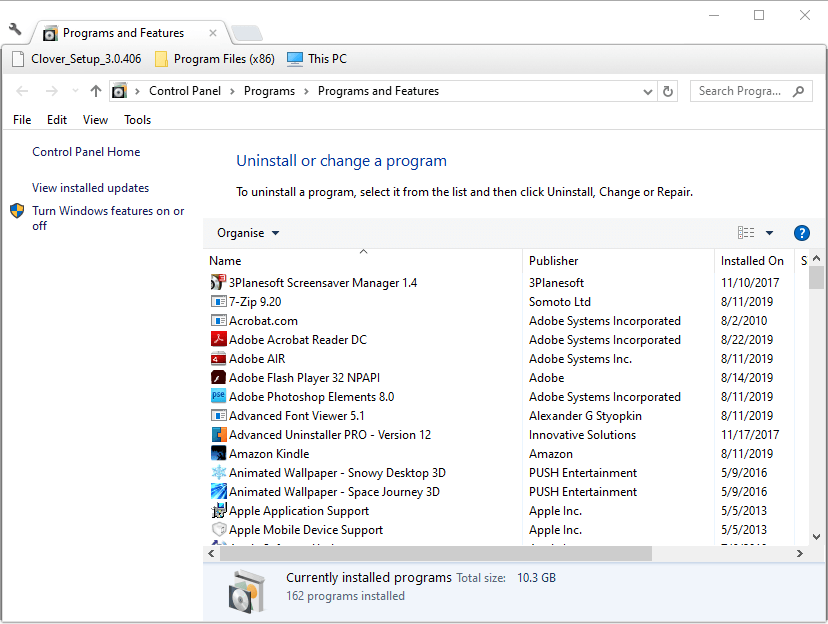Click the back navigation arrow

coord(22,91)
